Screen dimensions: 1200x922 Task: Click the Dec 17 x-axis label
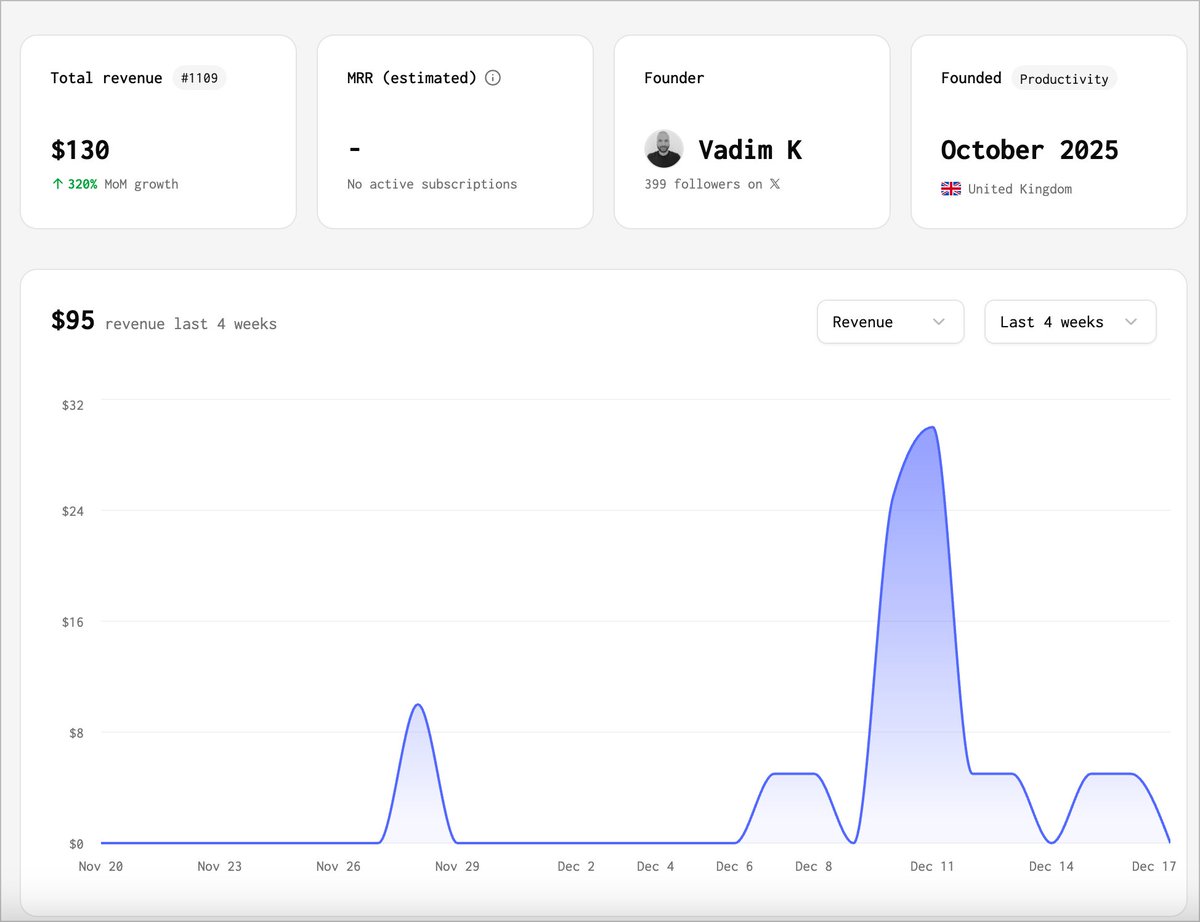1154,867
